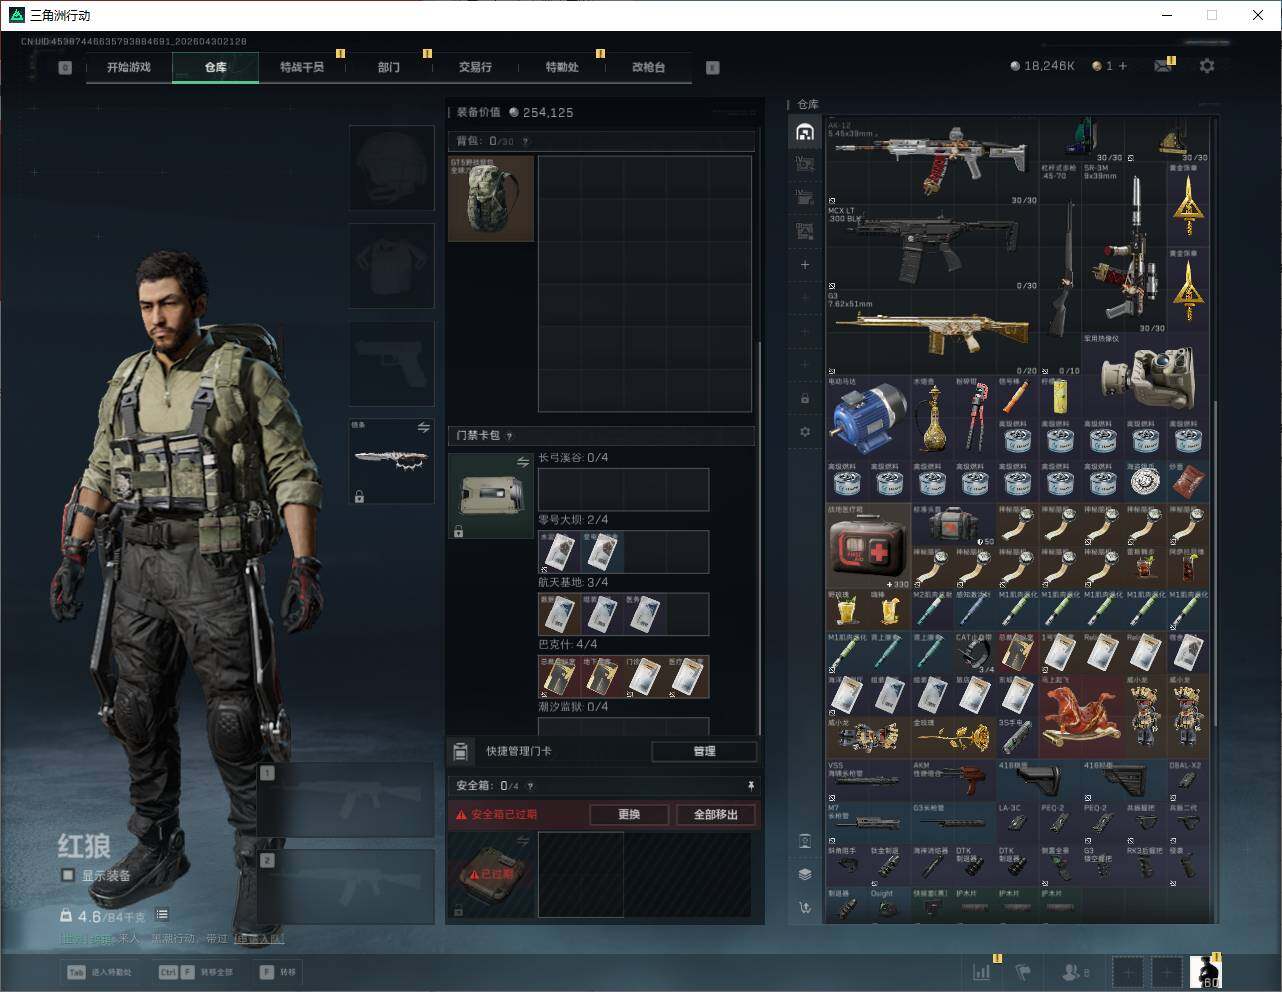This screenshot has width=1282, height=992.
Task: Show help for 门禁卡包
Action: (510, 436)
